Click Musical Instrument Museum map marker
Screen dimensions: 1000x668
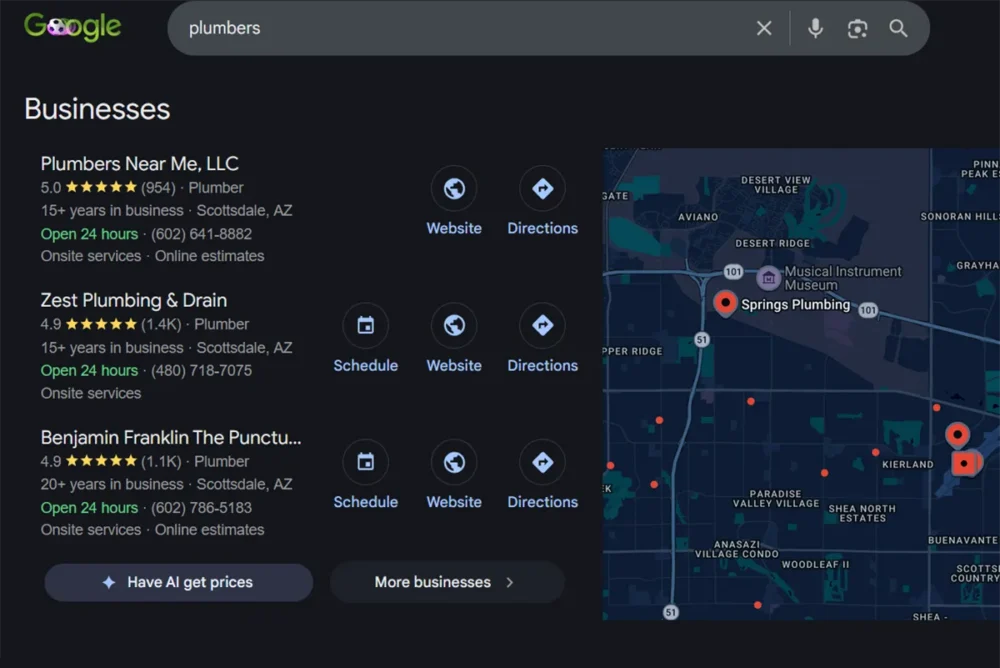(768, 278)
